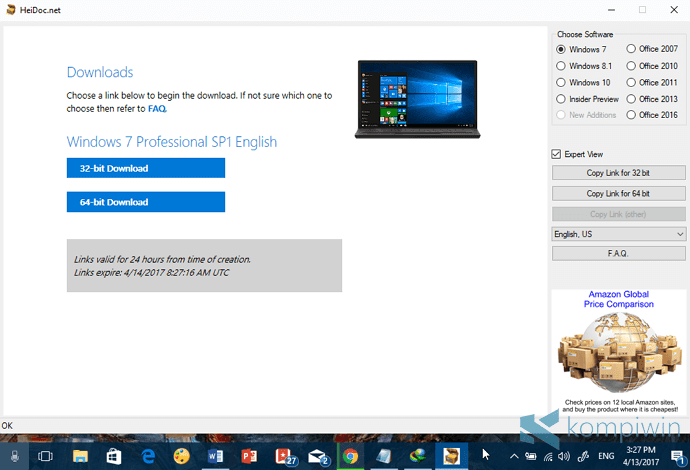Select the Windows 8.1 radio button
This screenshot has height=470, width=690.
point(561,66)
